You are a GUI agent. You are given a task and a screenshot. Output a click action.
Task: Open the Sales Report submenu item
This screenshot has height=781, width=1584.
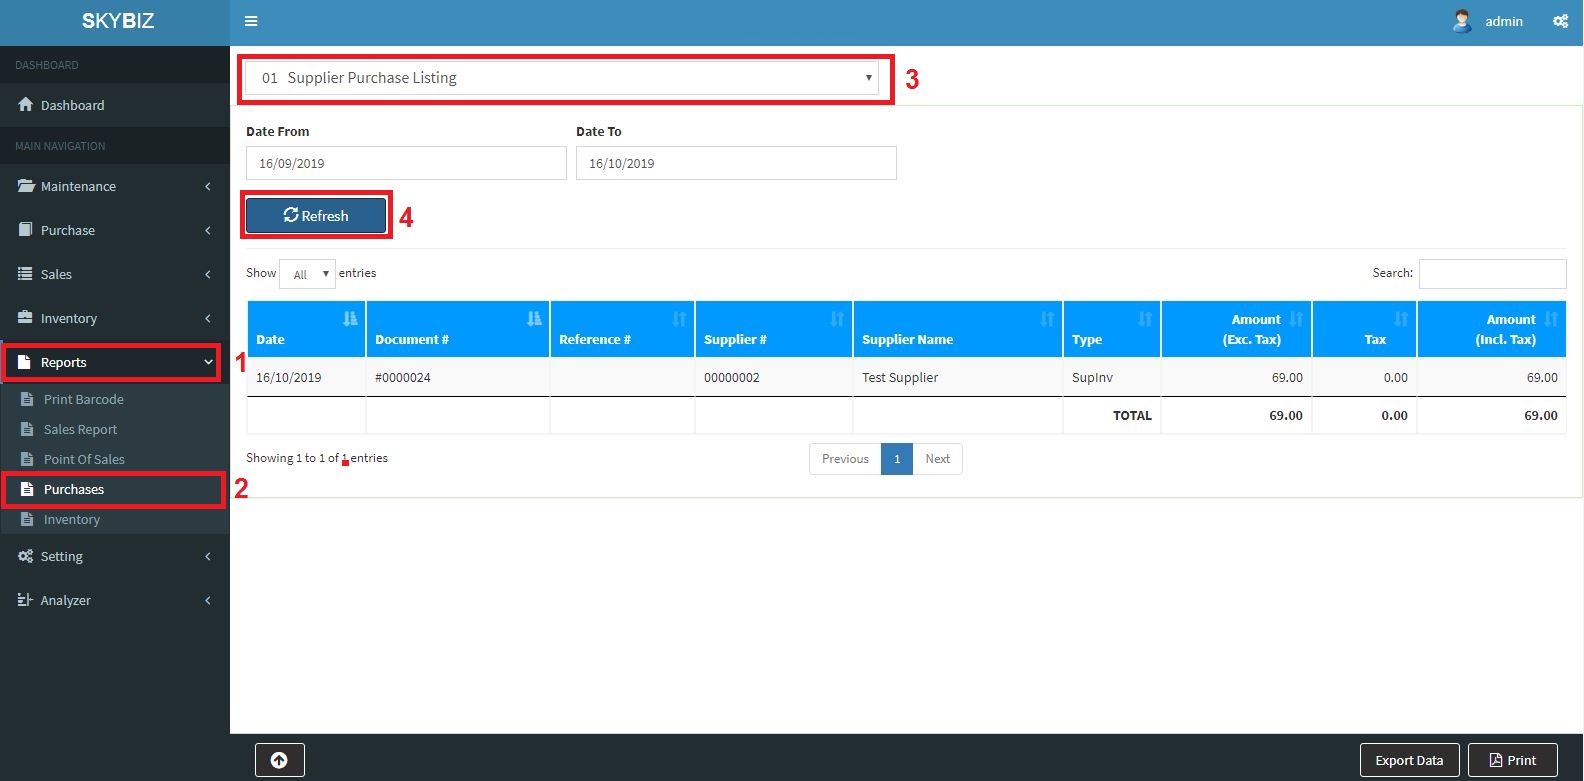click(80, 429)
